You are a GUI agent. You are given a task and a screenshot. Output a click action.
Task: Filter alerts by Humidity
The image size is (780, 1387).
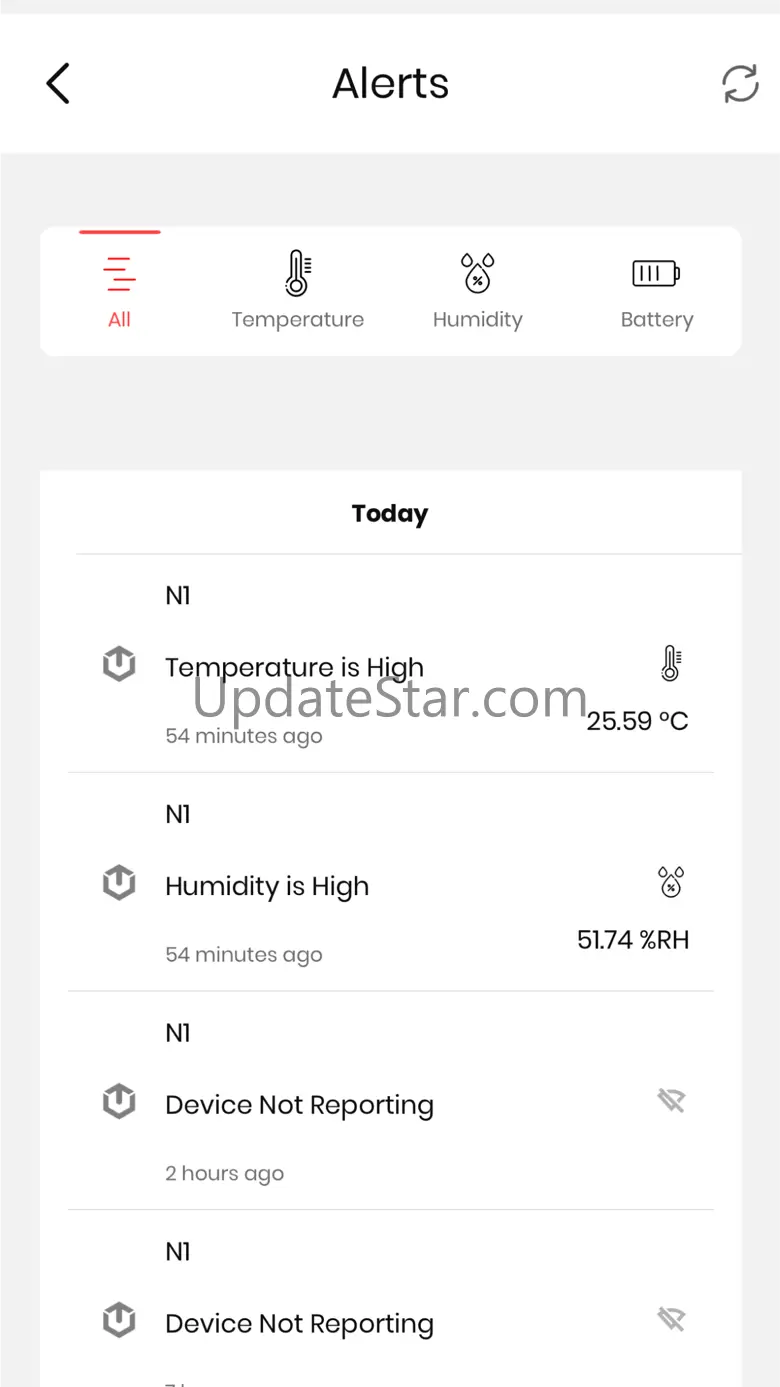(x=477, y=291)
